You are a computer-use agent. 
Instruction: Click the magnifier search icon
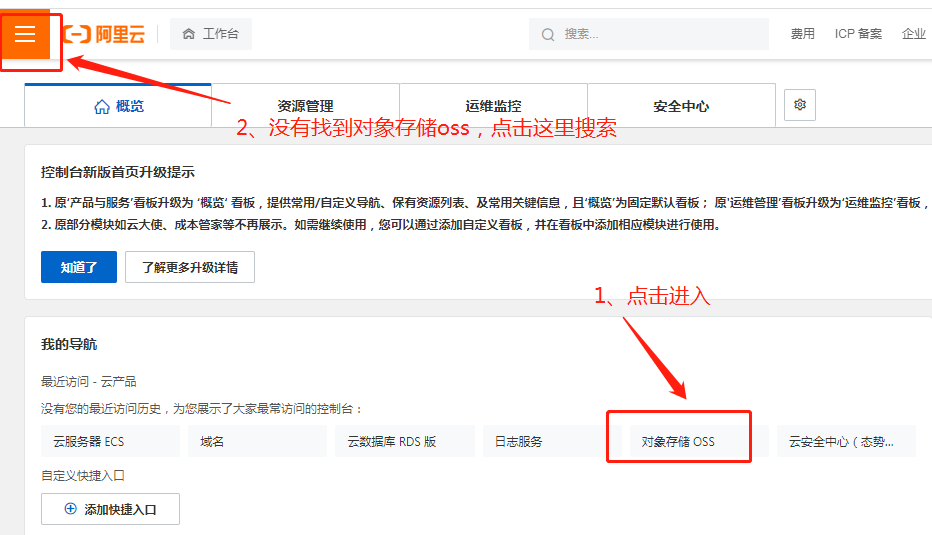tap(547, 34)
